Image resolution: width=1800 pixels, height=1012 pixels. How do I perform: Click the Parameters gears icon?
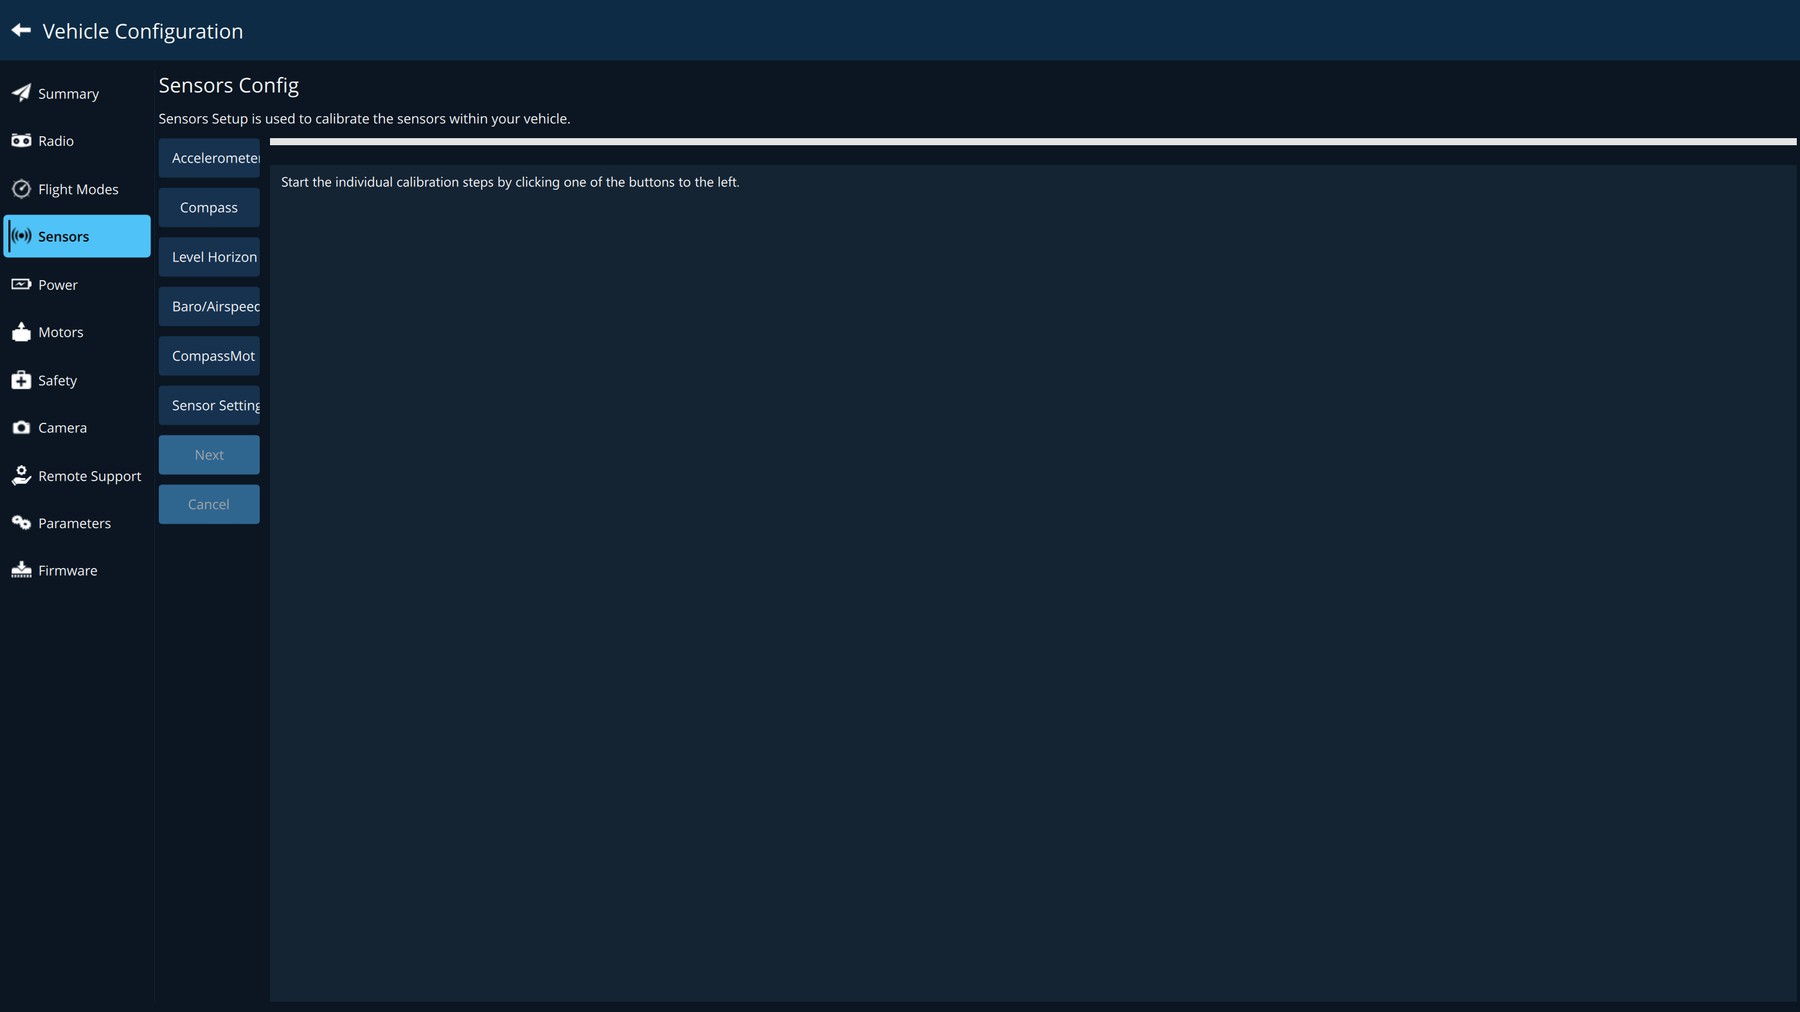pyautogui.click(x=21, y=523)
